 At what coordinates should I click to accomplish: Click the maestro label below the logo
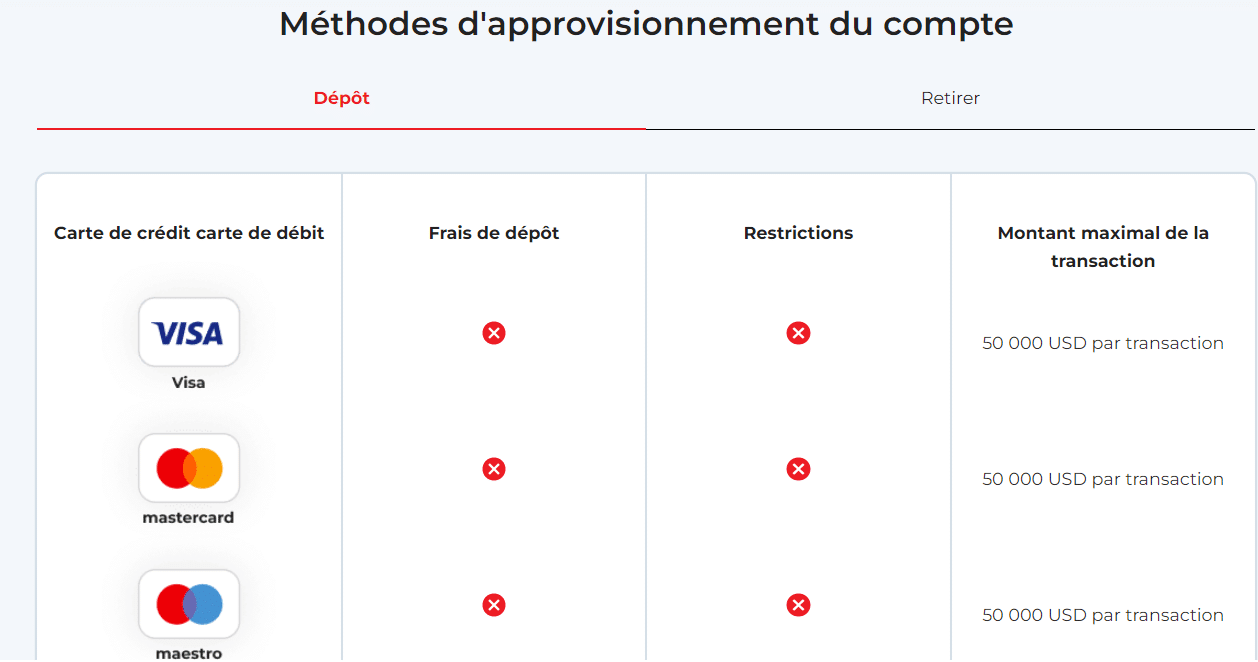pos(188,653)
